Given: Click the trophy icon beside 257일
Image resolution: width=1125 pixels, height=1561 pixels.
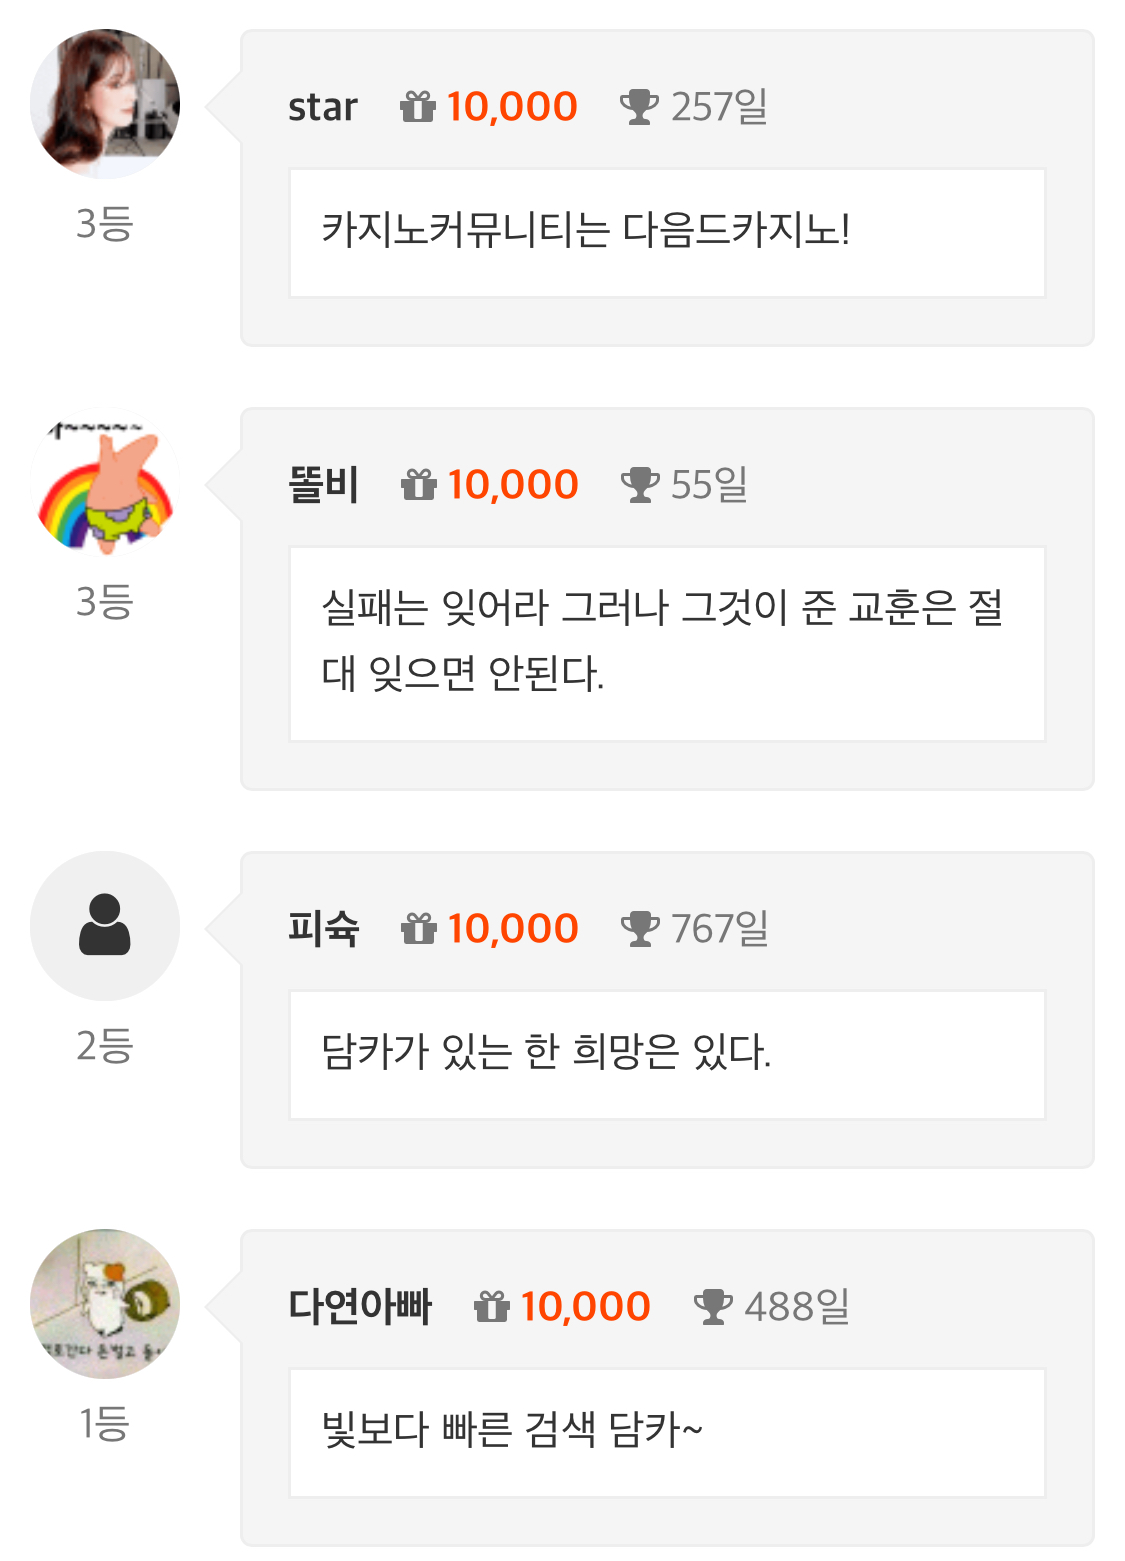Looking at the screenshot, I should point(639,106).
